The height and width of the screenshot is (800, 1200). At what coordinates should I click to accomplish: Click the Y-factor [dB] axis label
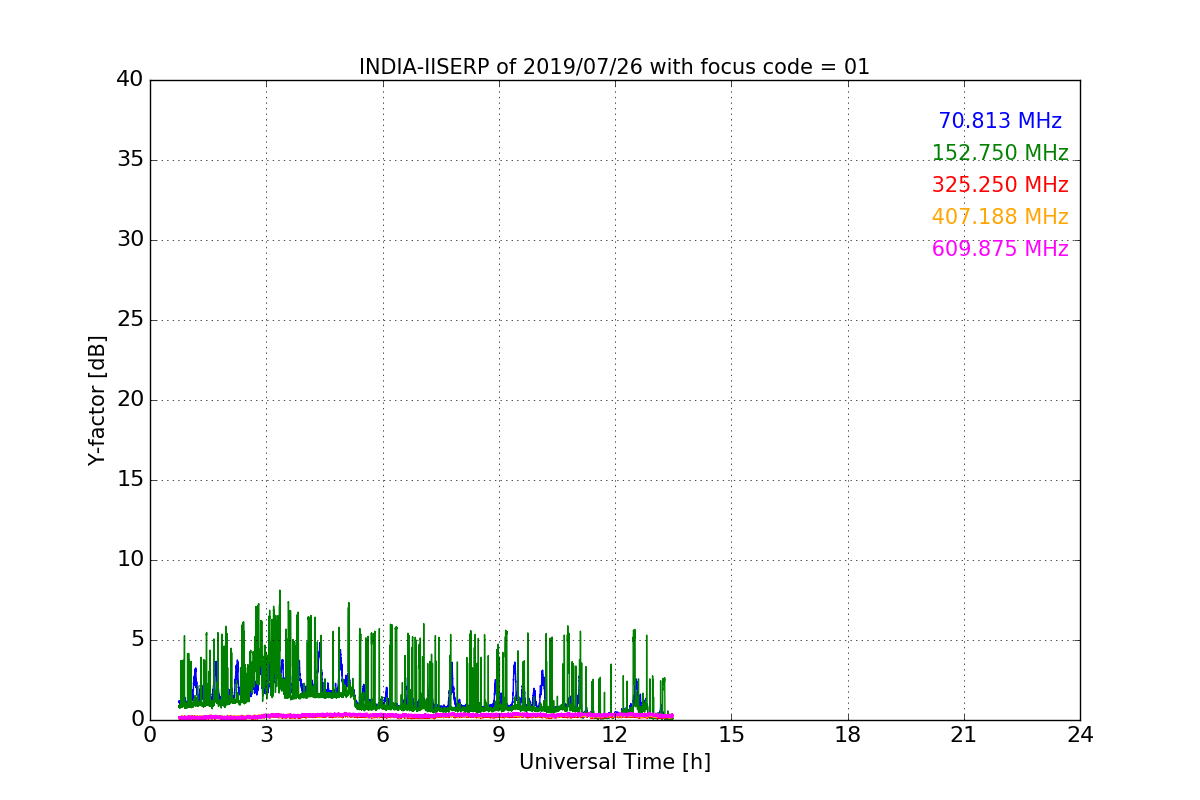[x=97, y=400]
